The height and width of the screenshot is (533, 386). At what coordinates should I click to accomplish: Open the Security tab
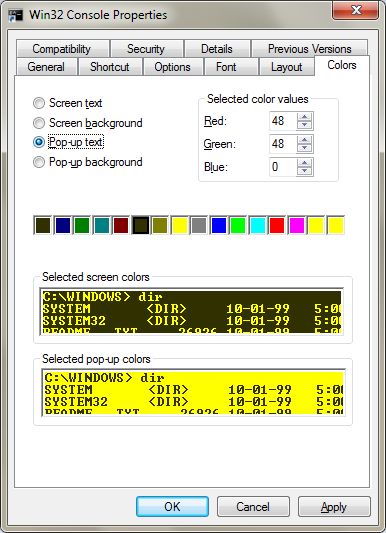(x=146, y=49)
